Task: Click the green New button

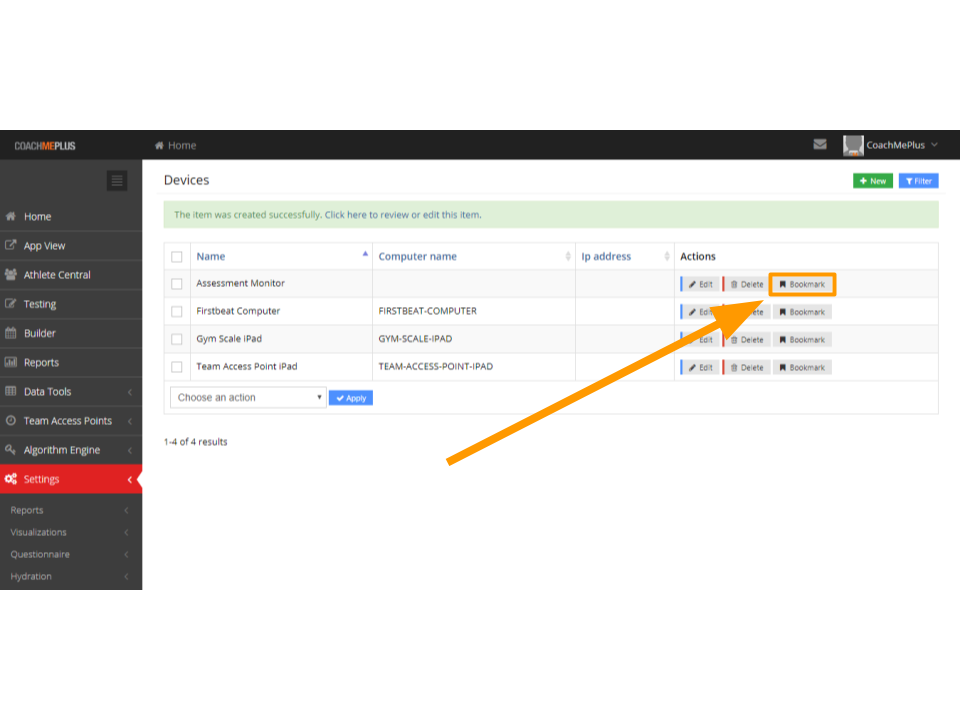Action: coord(872,181)
